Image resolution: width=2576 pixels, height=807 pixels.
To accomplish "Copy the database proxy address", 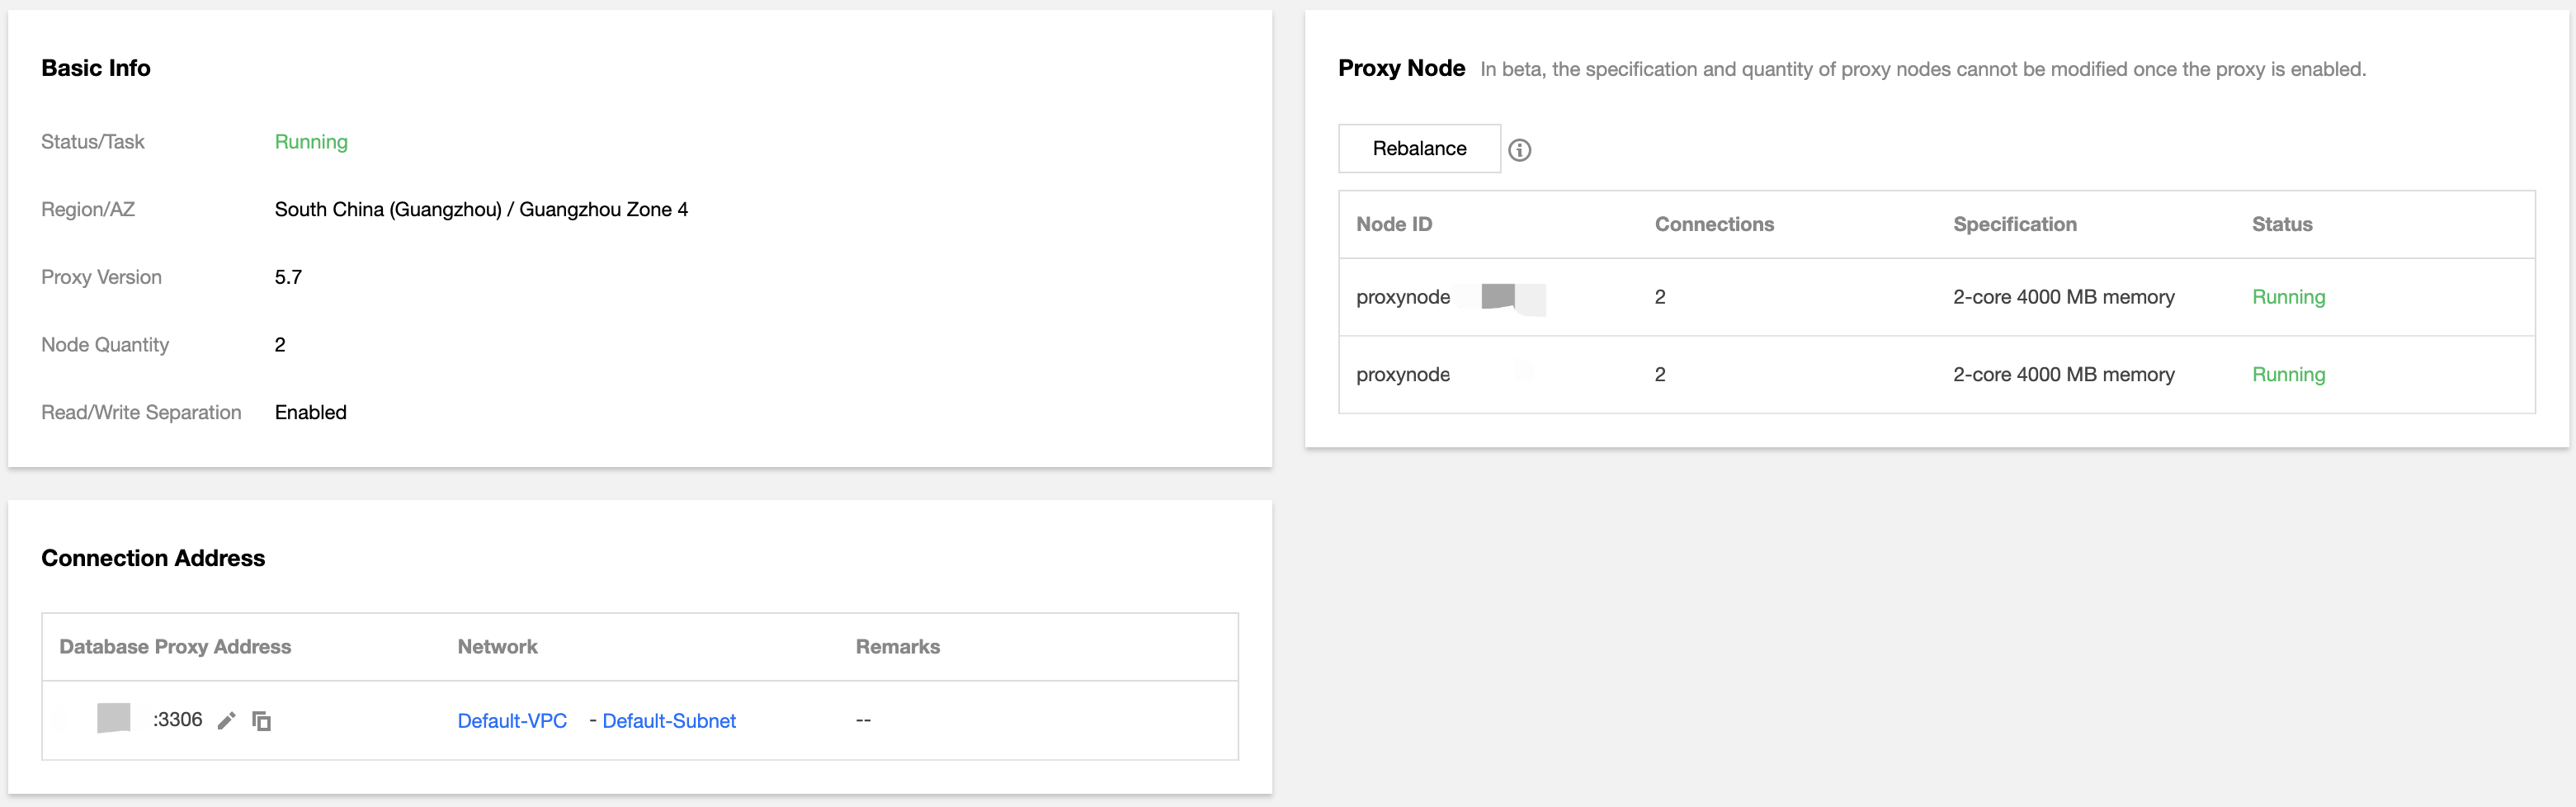I will point(262,721).
